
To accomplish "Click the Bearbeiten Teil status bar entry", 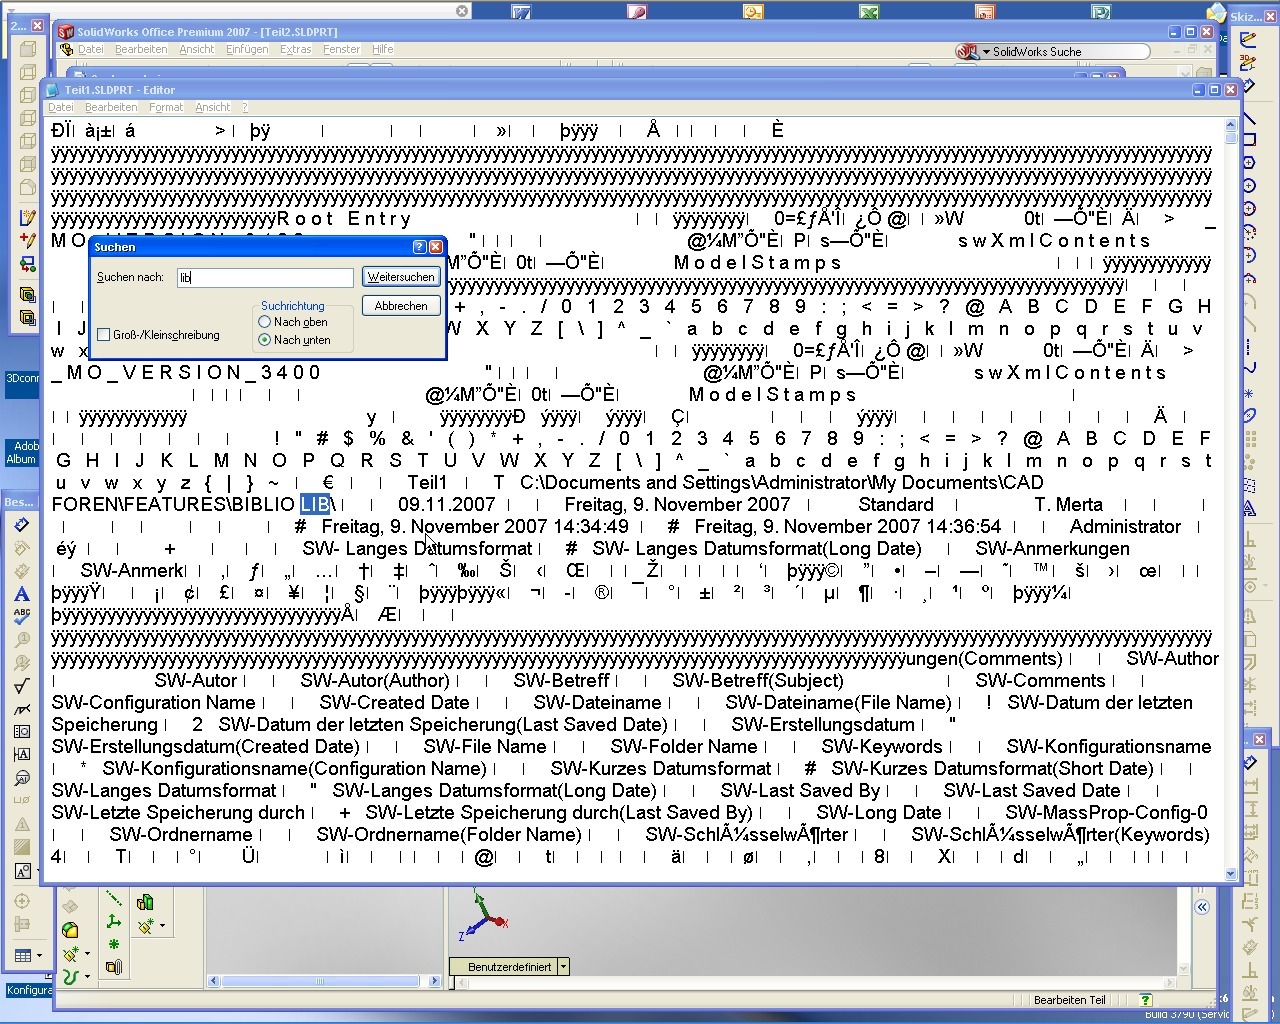I will coord(1069,1000).
